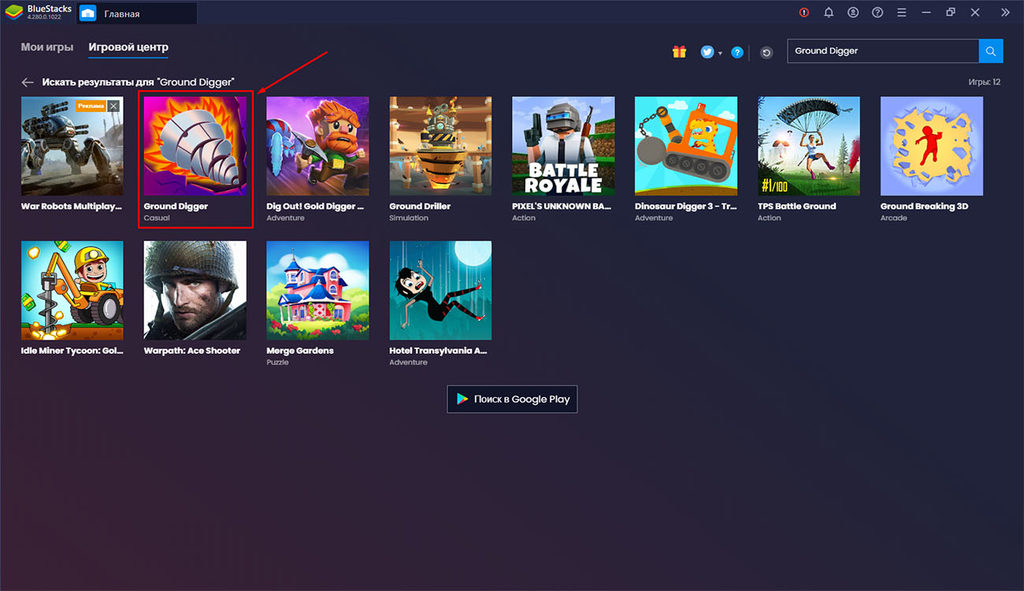
Task: Click the Ground Breaking 3D title
Action: coord(924,206)
